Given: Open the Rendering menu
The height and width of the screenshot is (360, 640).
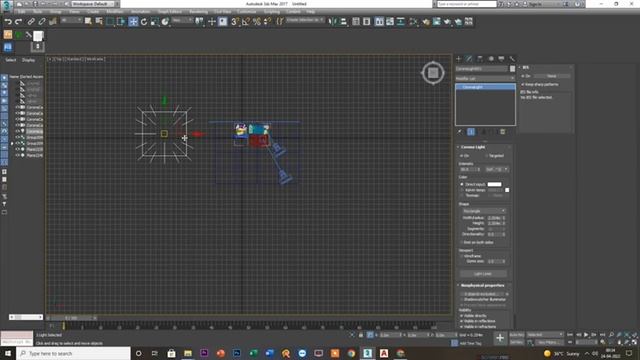Looking at the screenshot, I should pos(199,11).
